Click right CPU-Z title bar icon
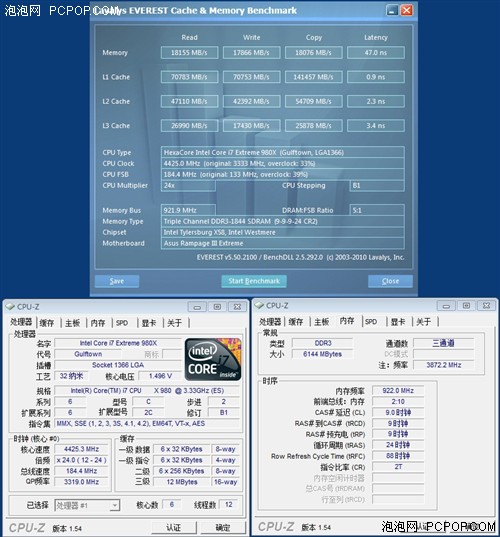 pos(259,305)
